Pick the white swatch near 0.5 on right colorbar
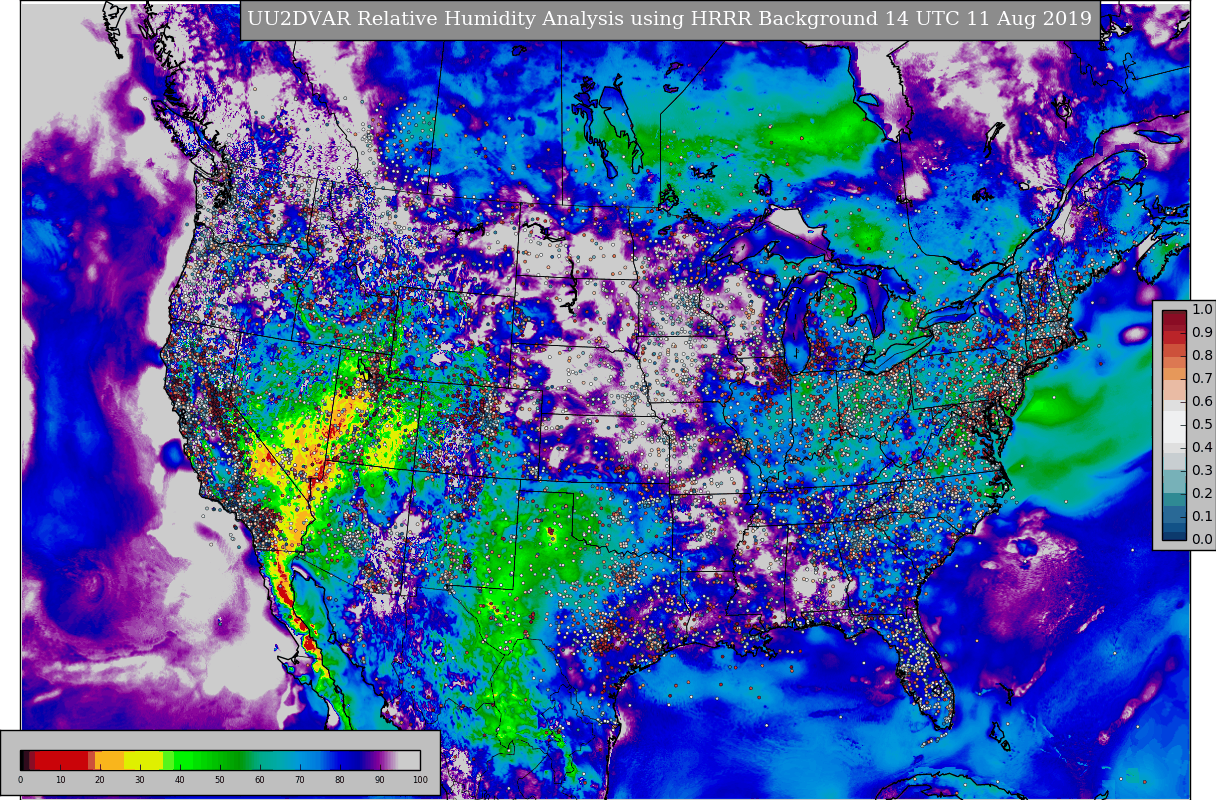 (x=1174, y=425)
